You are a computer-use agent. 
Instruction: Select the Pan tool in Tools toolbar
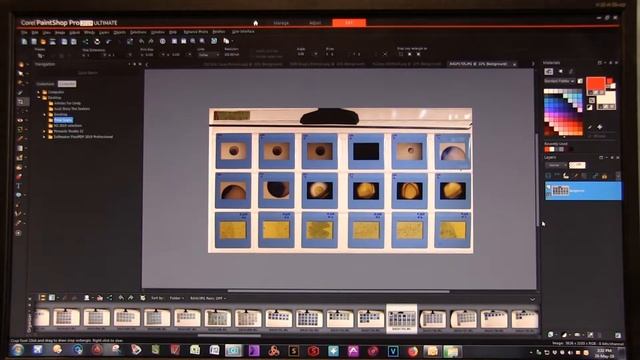pos(20,64)
